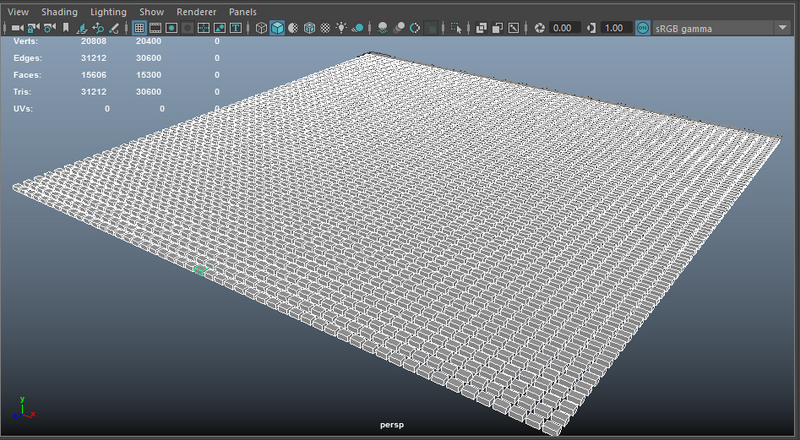
Task: Click the Grease Pencil icon
Action: [114, 28]
